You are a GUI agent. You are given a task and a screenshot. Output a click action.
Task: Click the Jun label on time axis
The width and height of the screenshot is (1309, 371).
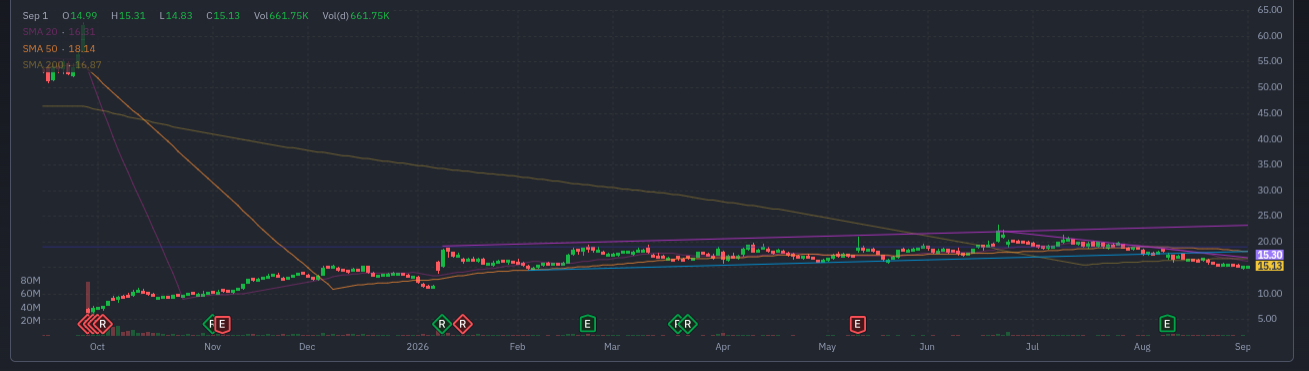tap(927, 347)
